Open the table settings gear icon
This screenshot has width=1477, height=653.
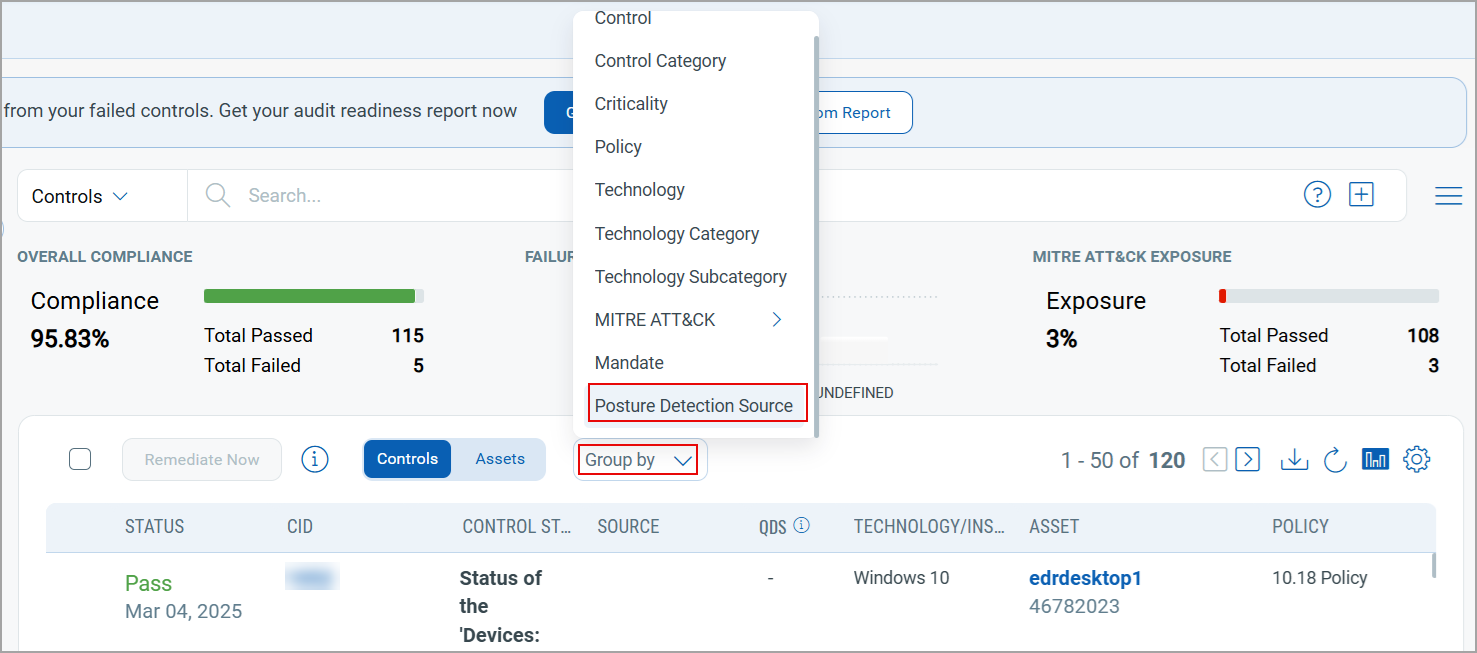coord(1417,460)
